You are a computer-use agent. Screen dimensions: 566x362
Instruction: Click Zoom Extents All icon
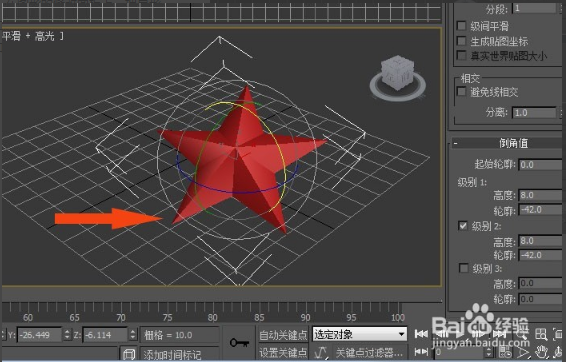coord(541,334)
